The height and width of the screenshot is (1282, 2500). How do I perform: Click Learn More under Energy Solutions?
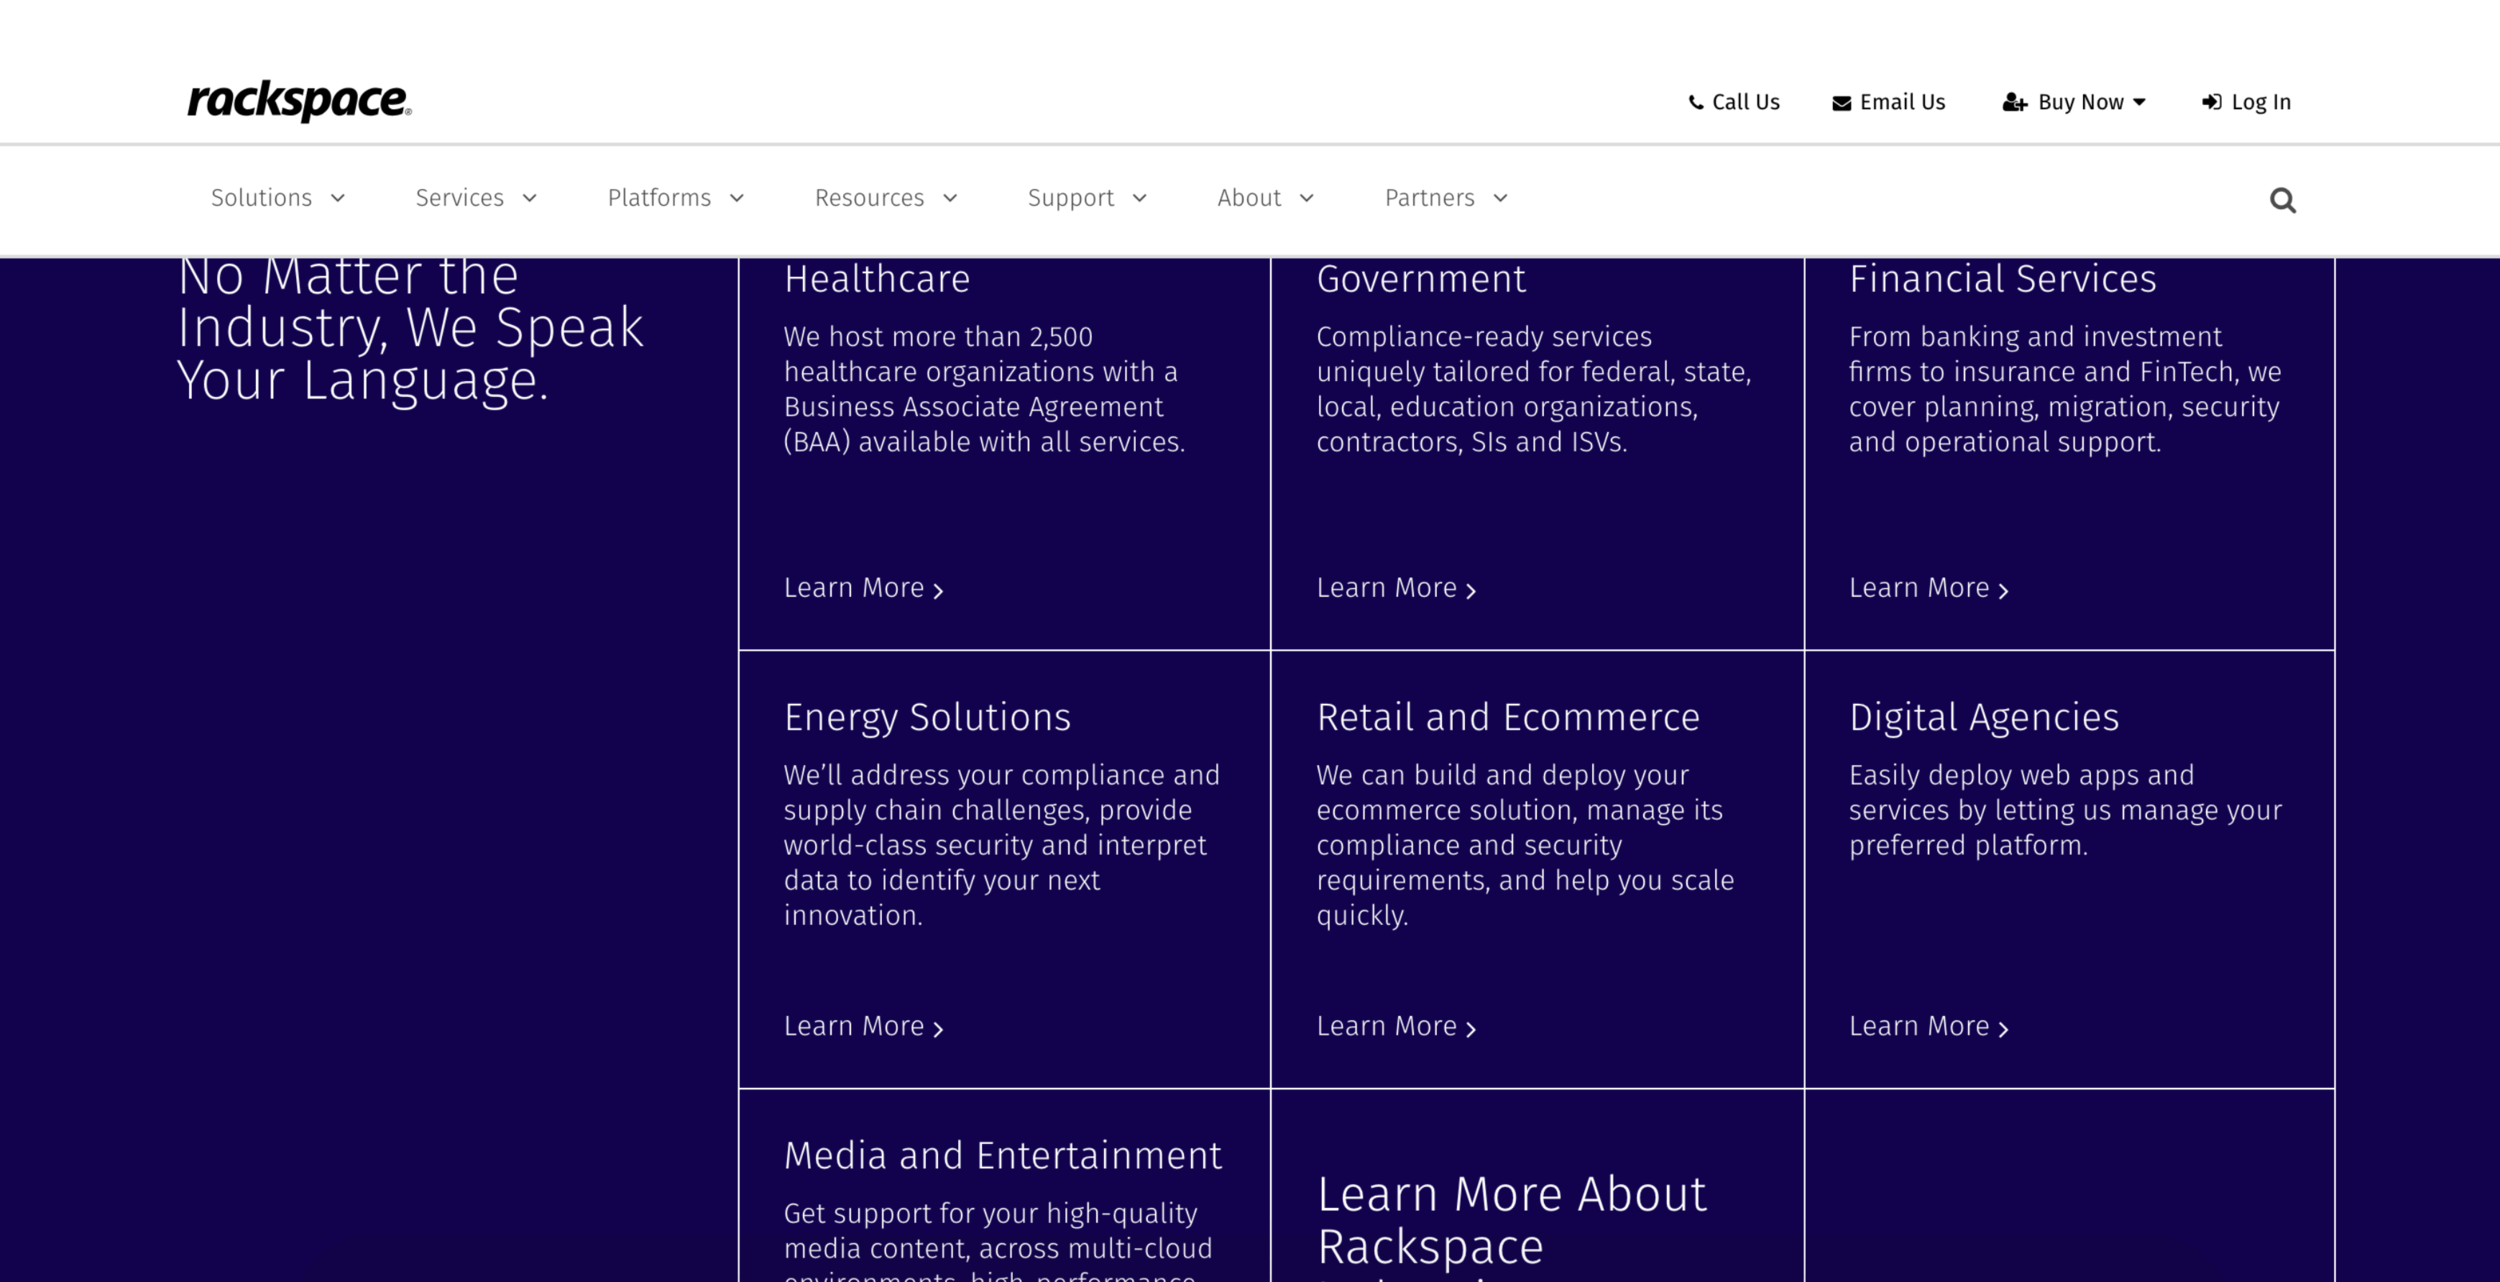855,1026
